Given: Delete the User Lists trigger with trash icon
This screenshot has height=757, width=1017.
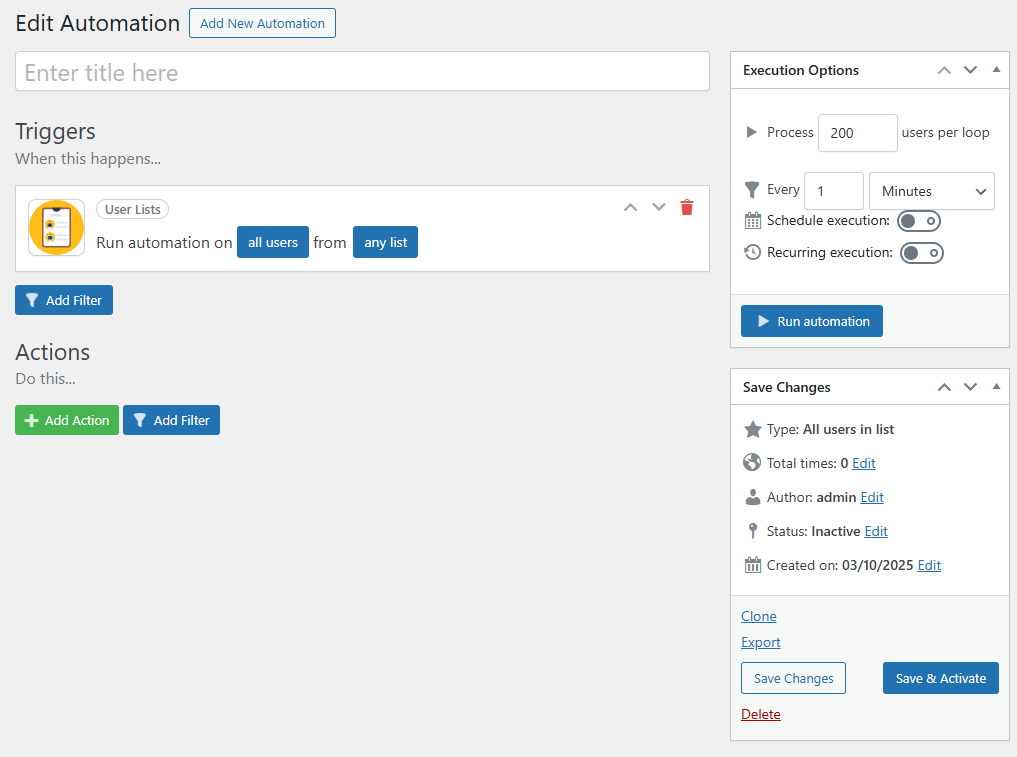Looking at the screenshot, I should [687, 207].
